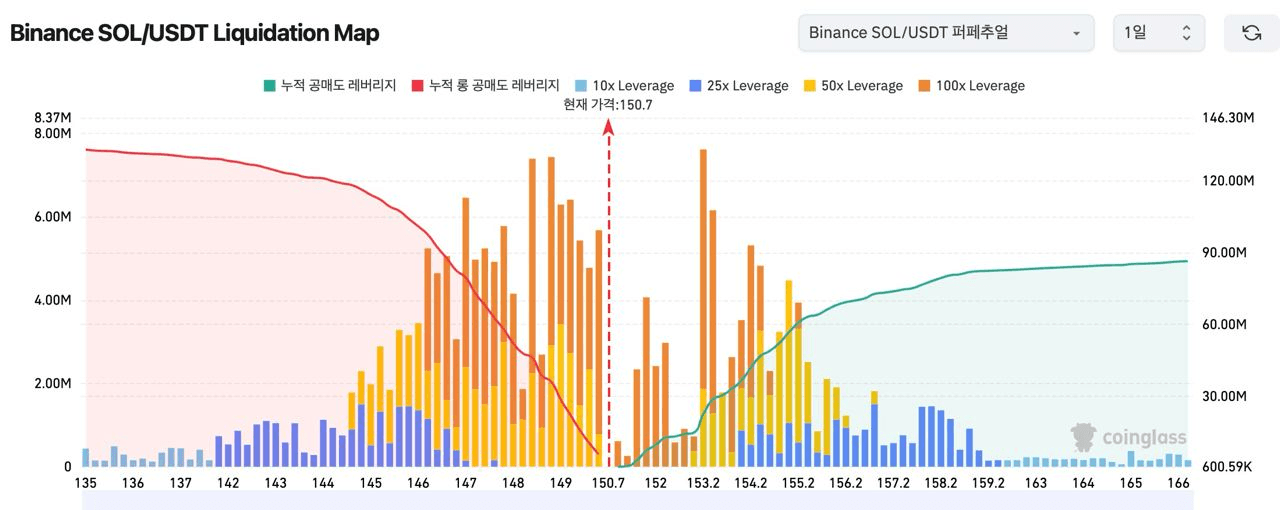This screenshot has height=510, width=1280.
Task: Click the 166 x-axis tick label
Action: (1178, 483)
